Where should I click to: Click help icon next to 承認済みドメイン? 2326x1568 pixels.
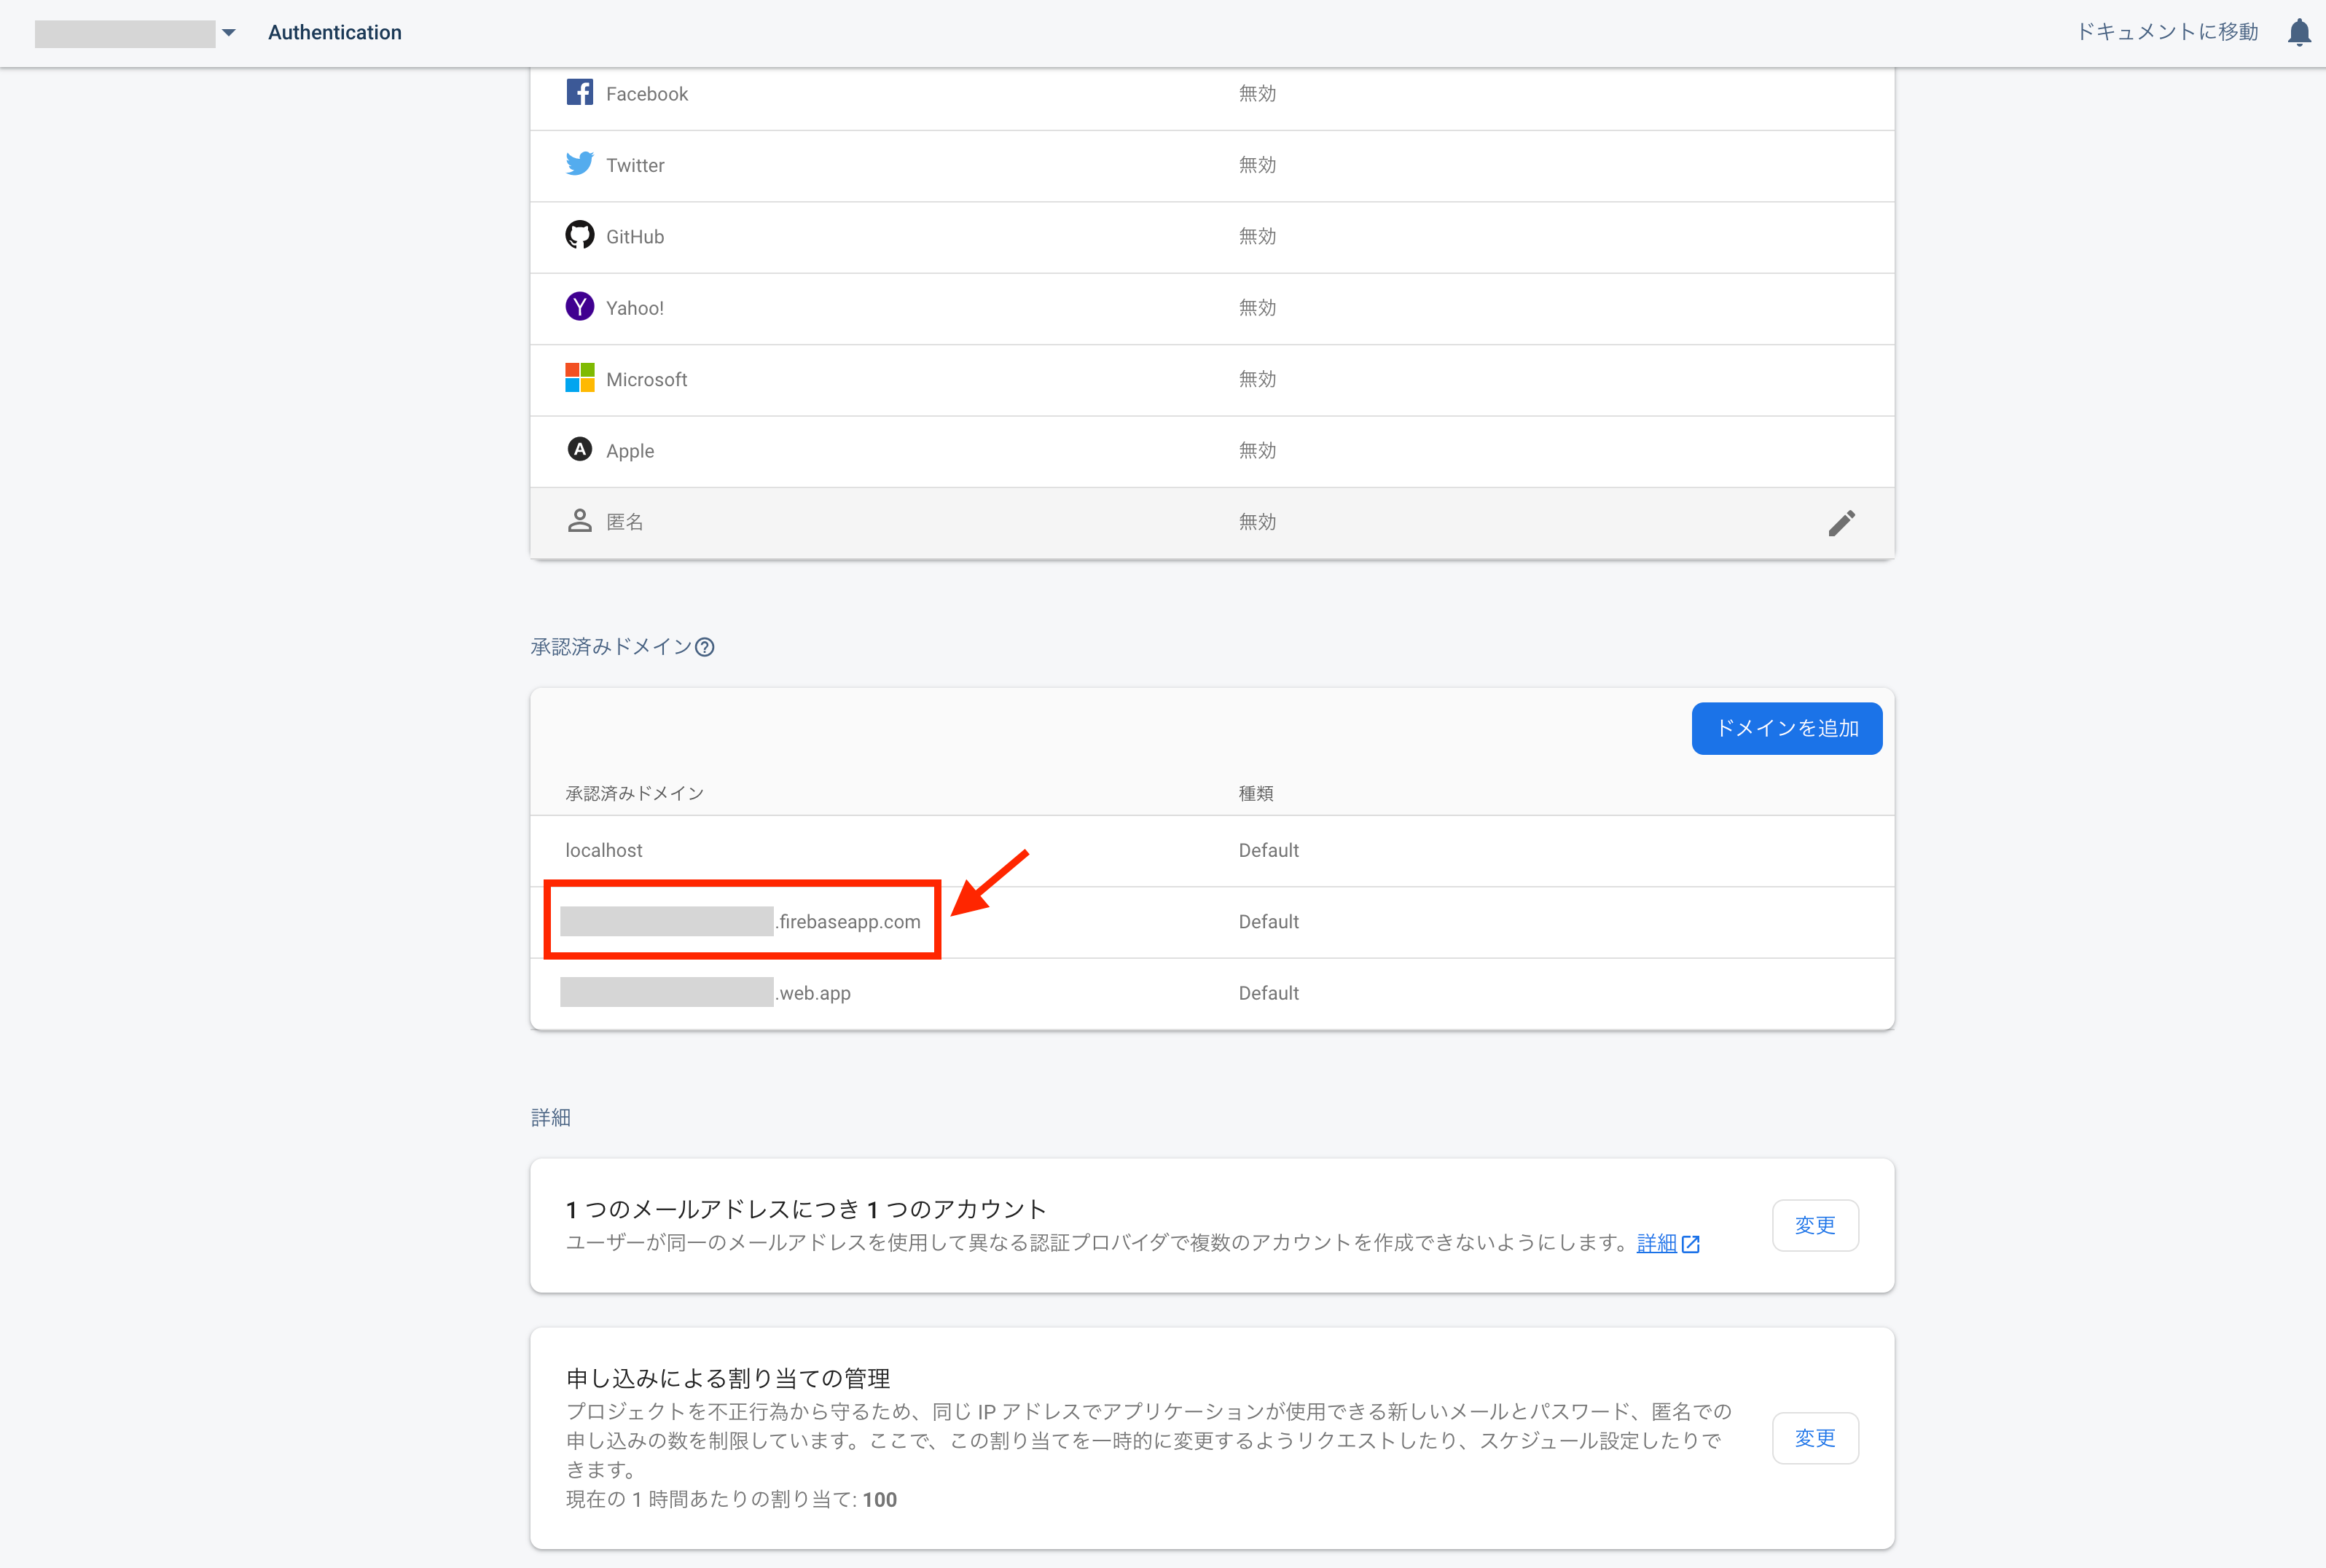point(705,647)
